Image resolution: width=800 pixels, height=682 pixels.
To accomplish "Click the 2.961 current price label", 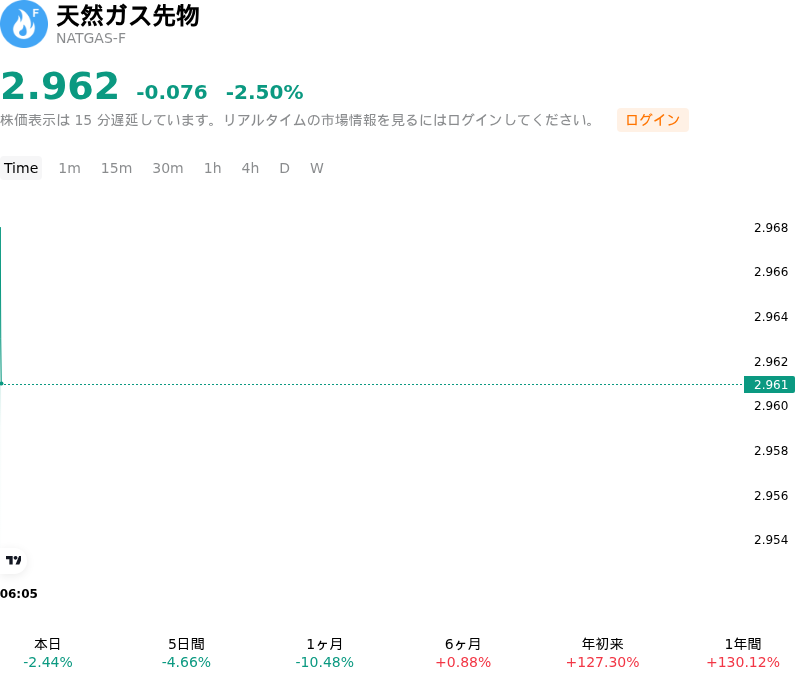I will (x=769, y=385).
